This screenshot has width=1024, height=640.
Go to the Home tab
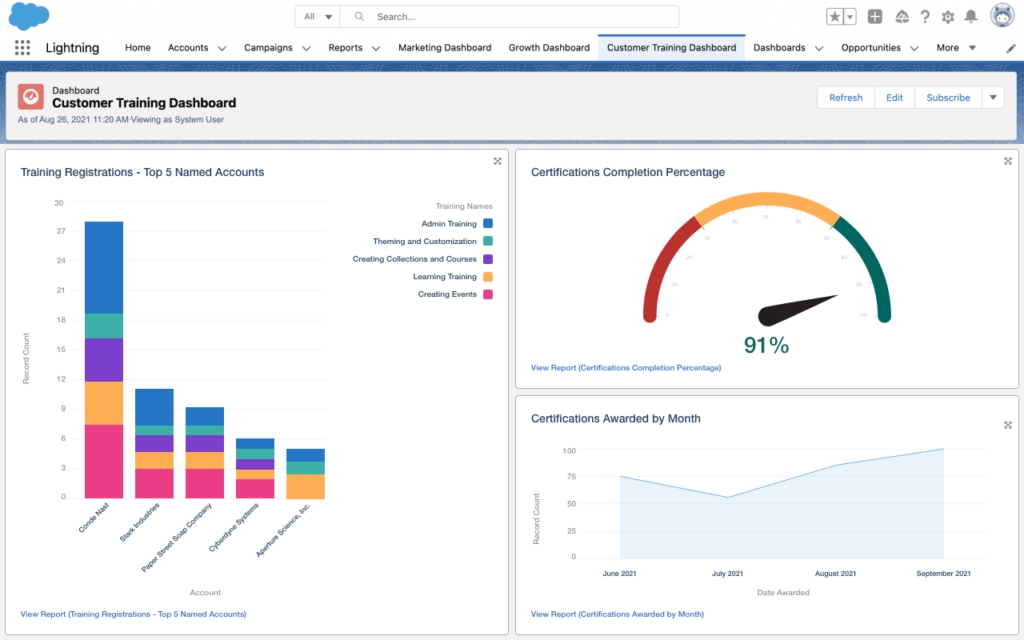pos(138,48)
